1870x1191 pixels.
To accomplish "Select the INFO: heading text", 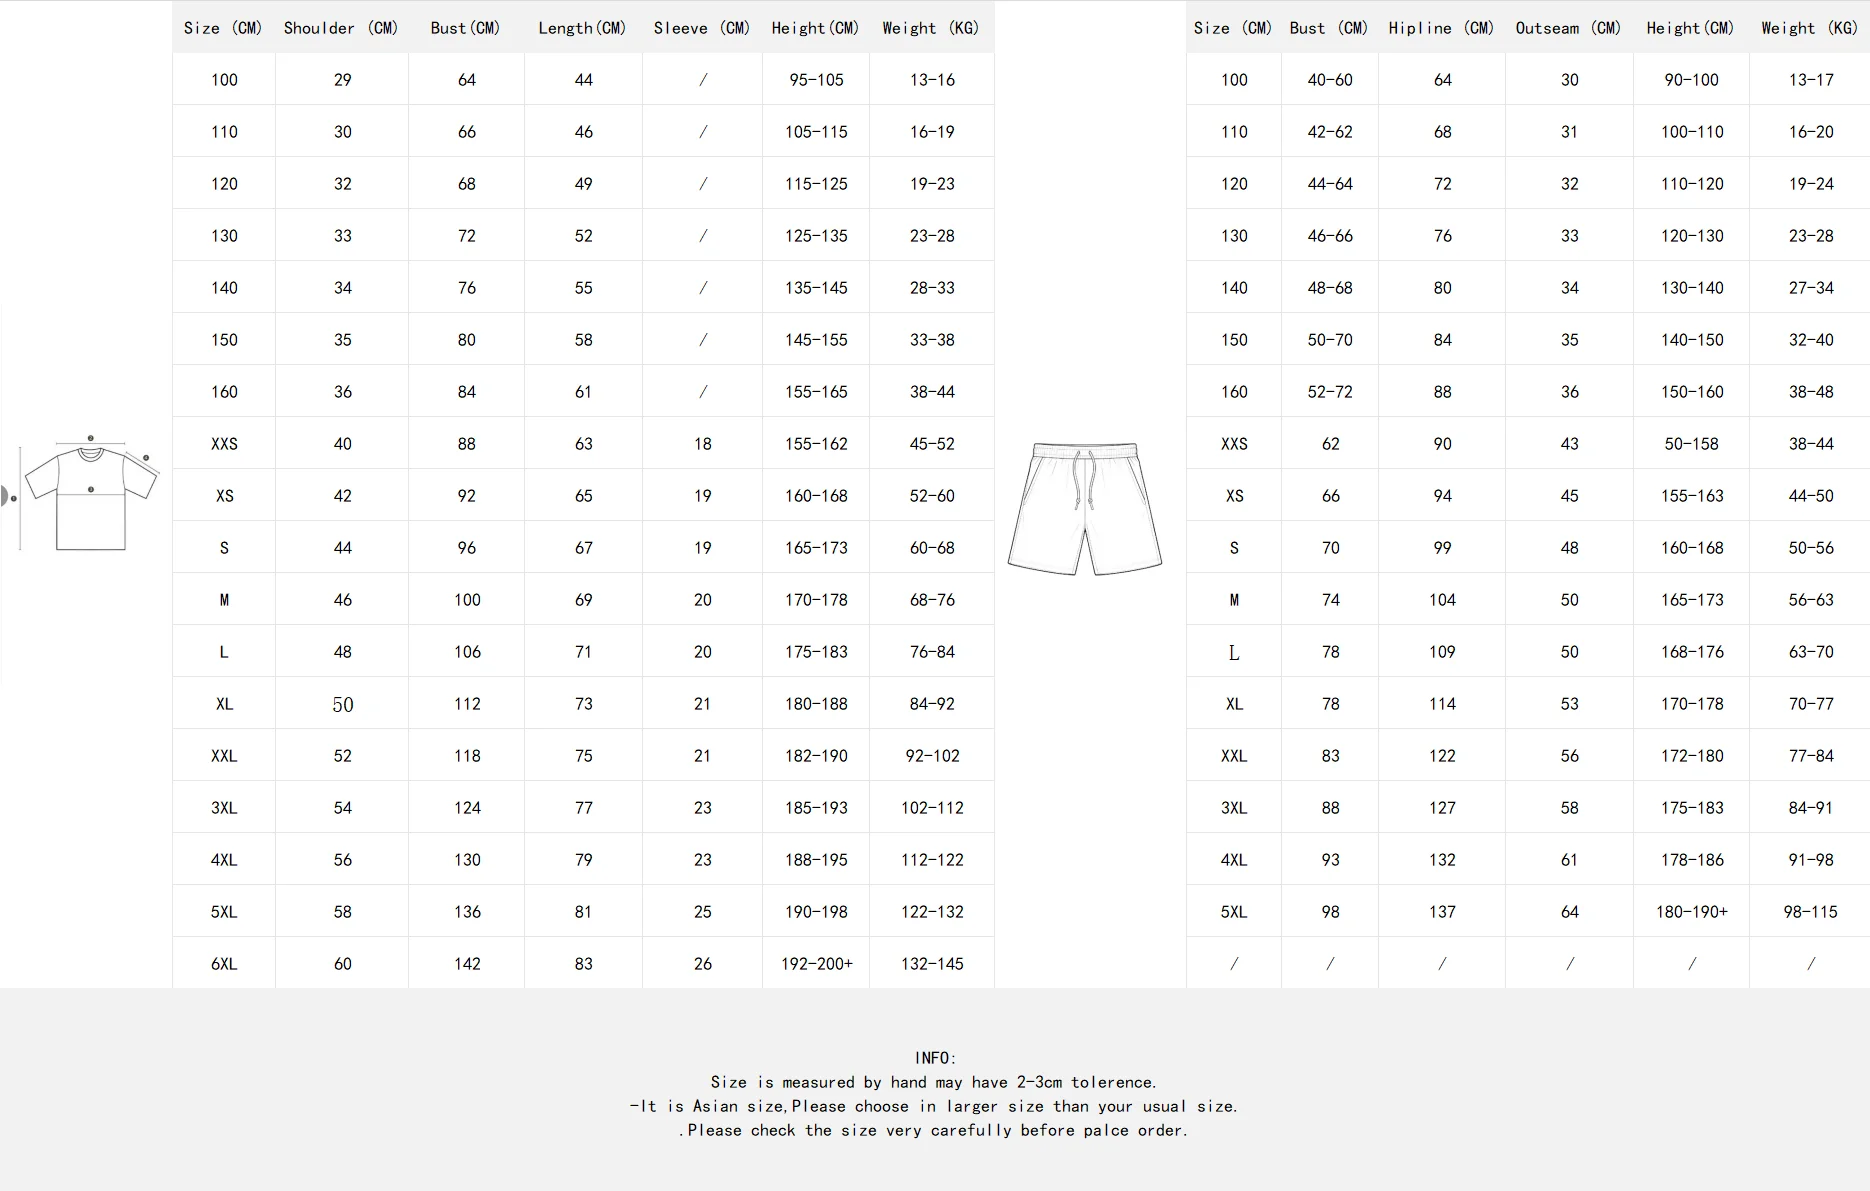I will pyautogui.click(x=936, y=1058).
